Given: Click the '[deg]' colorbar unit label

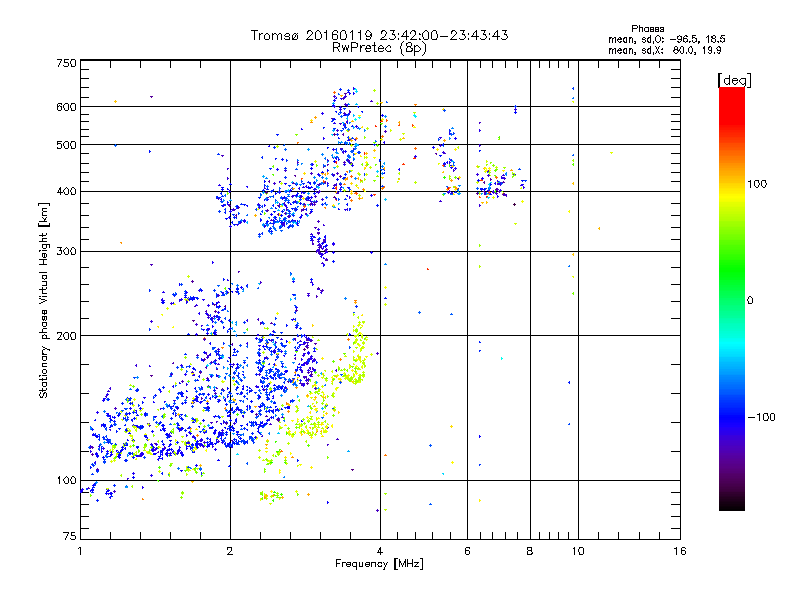Looking at the screenshot, I should coord(734,80).
